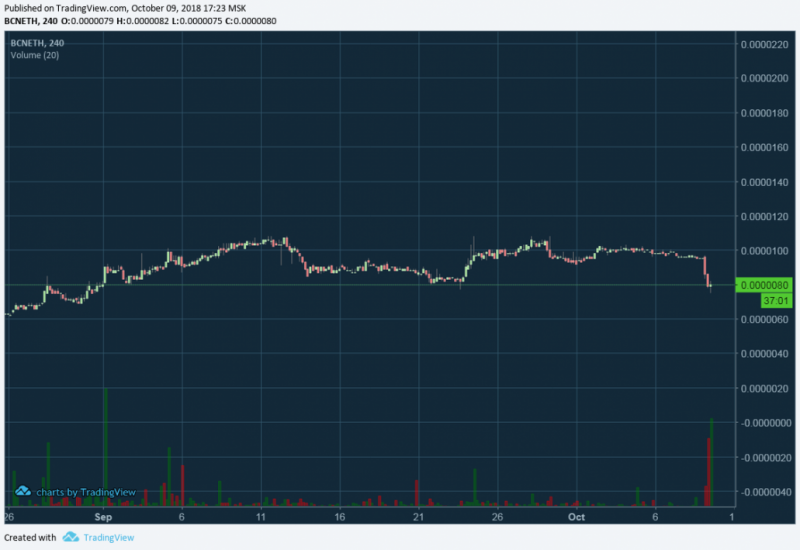Click the tallest green volume bar at Sep
This screenshot has width=800, height=550.
click(x=106, y=447)
